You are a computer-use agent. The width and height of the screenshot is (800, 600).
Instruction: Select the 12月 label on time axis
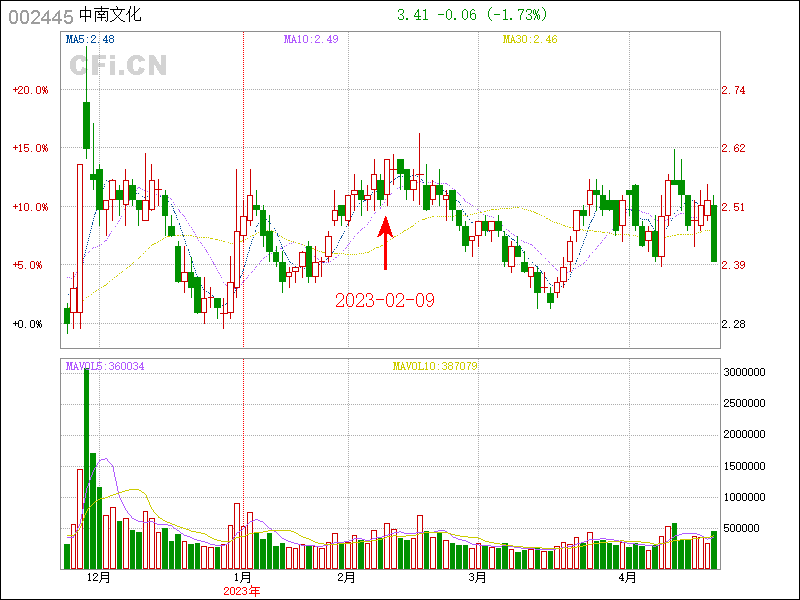tap(98, 577)
